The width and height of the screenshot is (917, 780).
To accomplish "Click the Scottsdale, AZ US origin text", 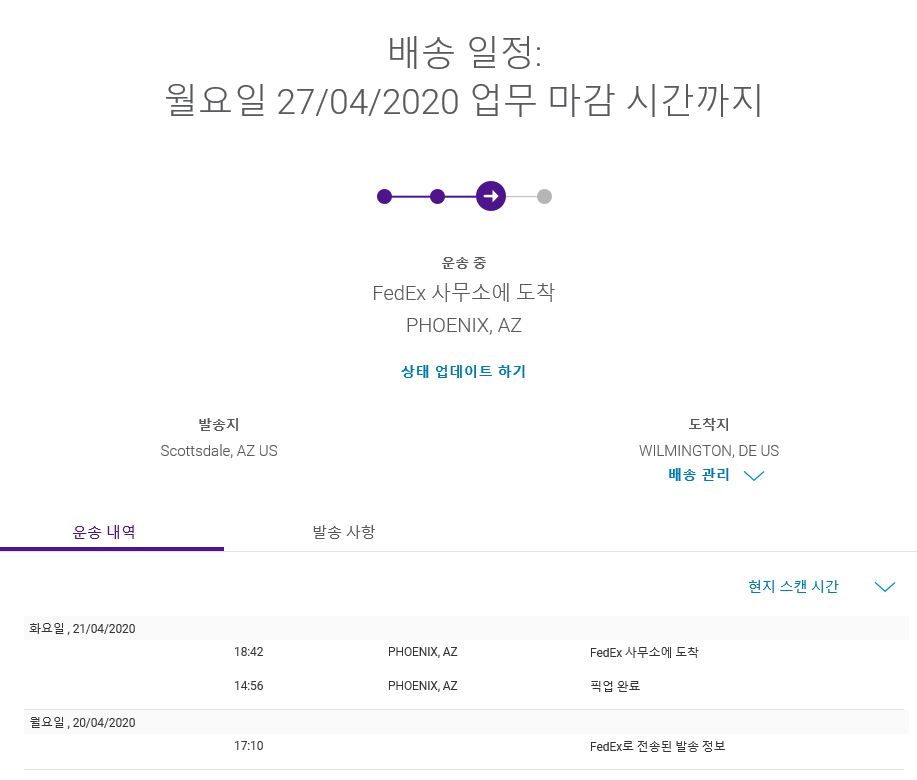I will 219,451.
